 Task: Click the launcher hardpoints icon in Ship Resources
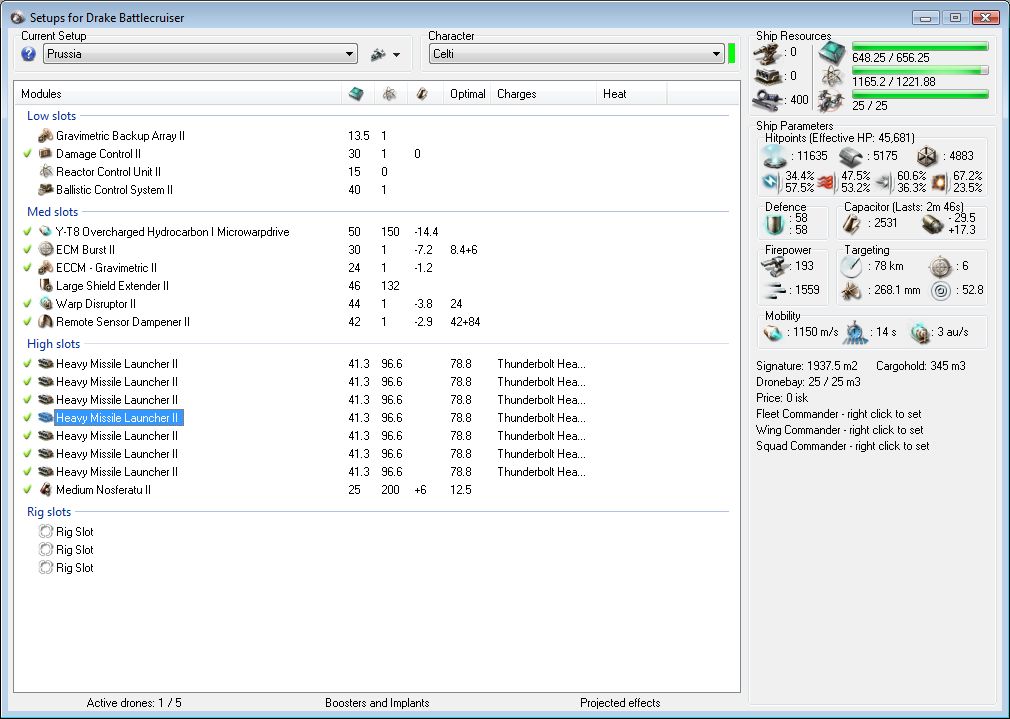coord(768,77)
